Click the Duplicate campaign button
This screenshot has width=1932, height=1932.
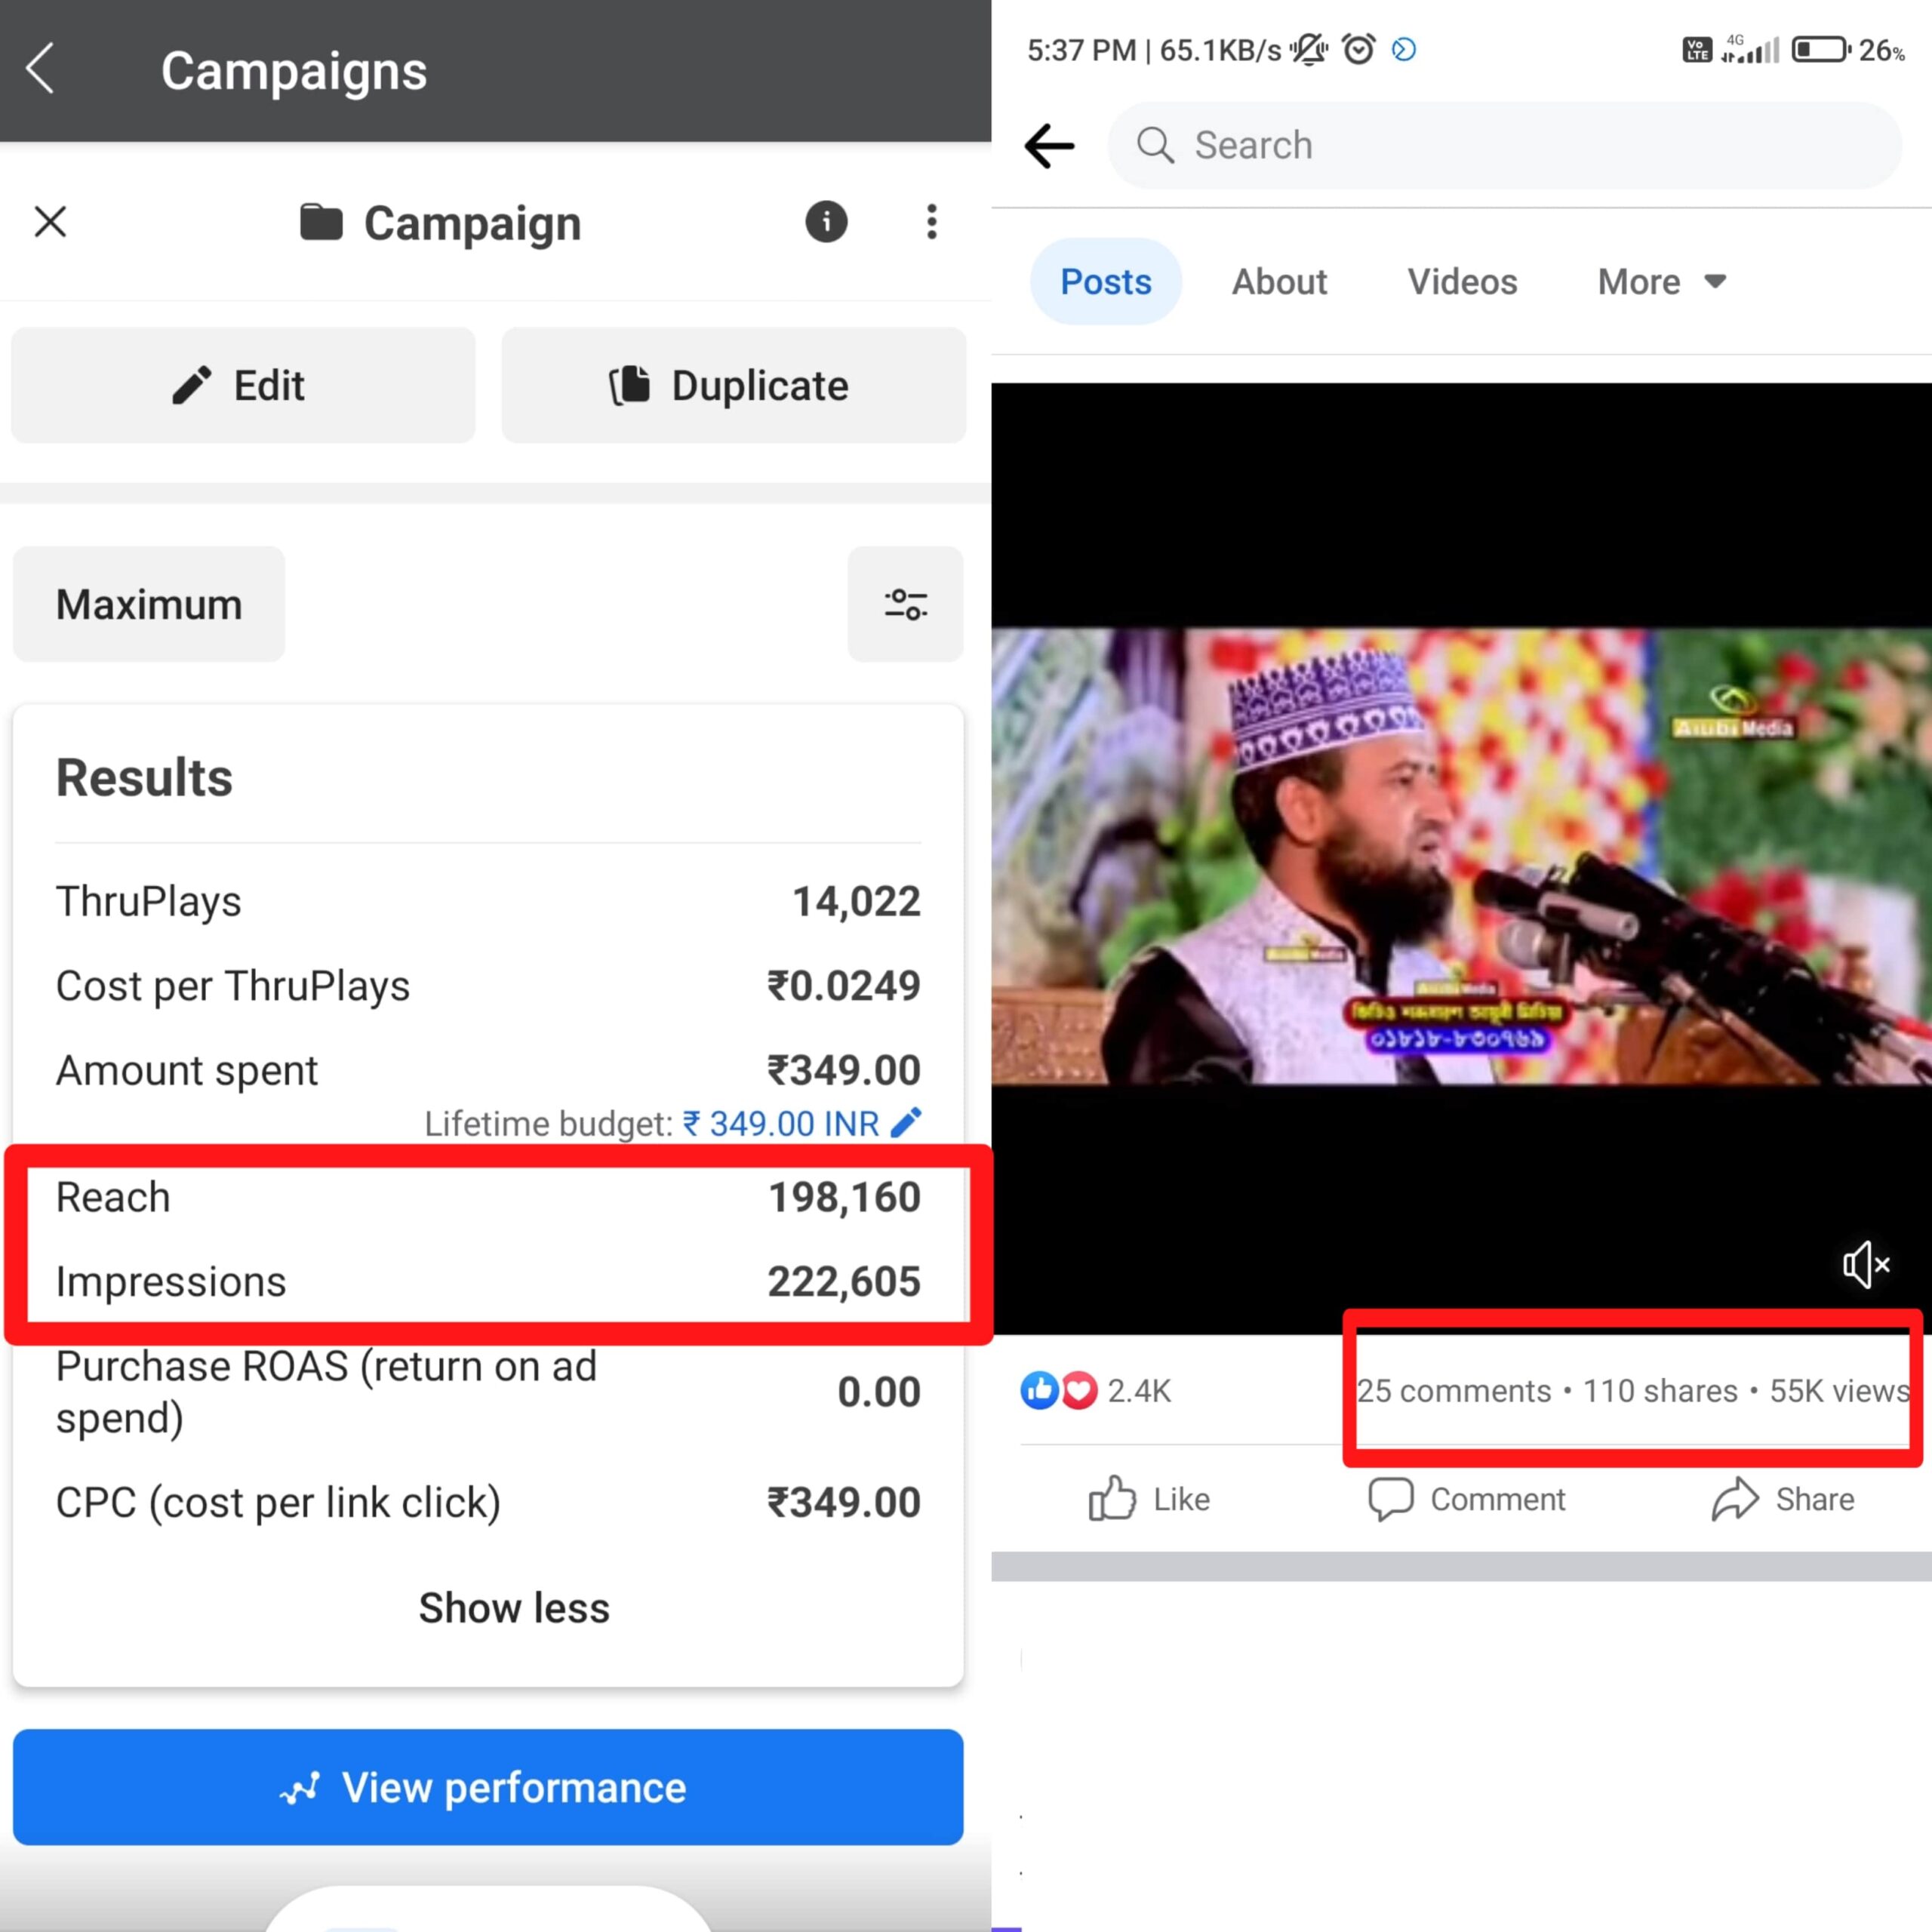coord(733,385)
